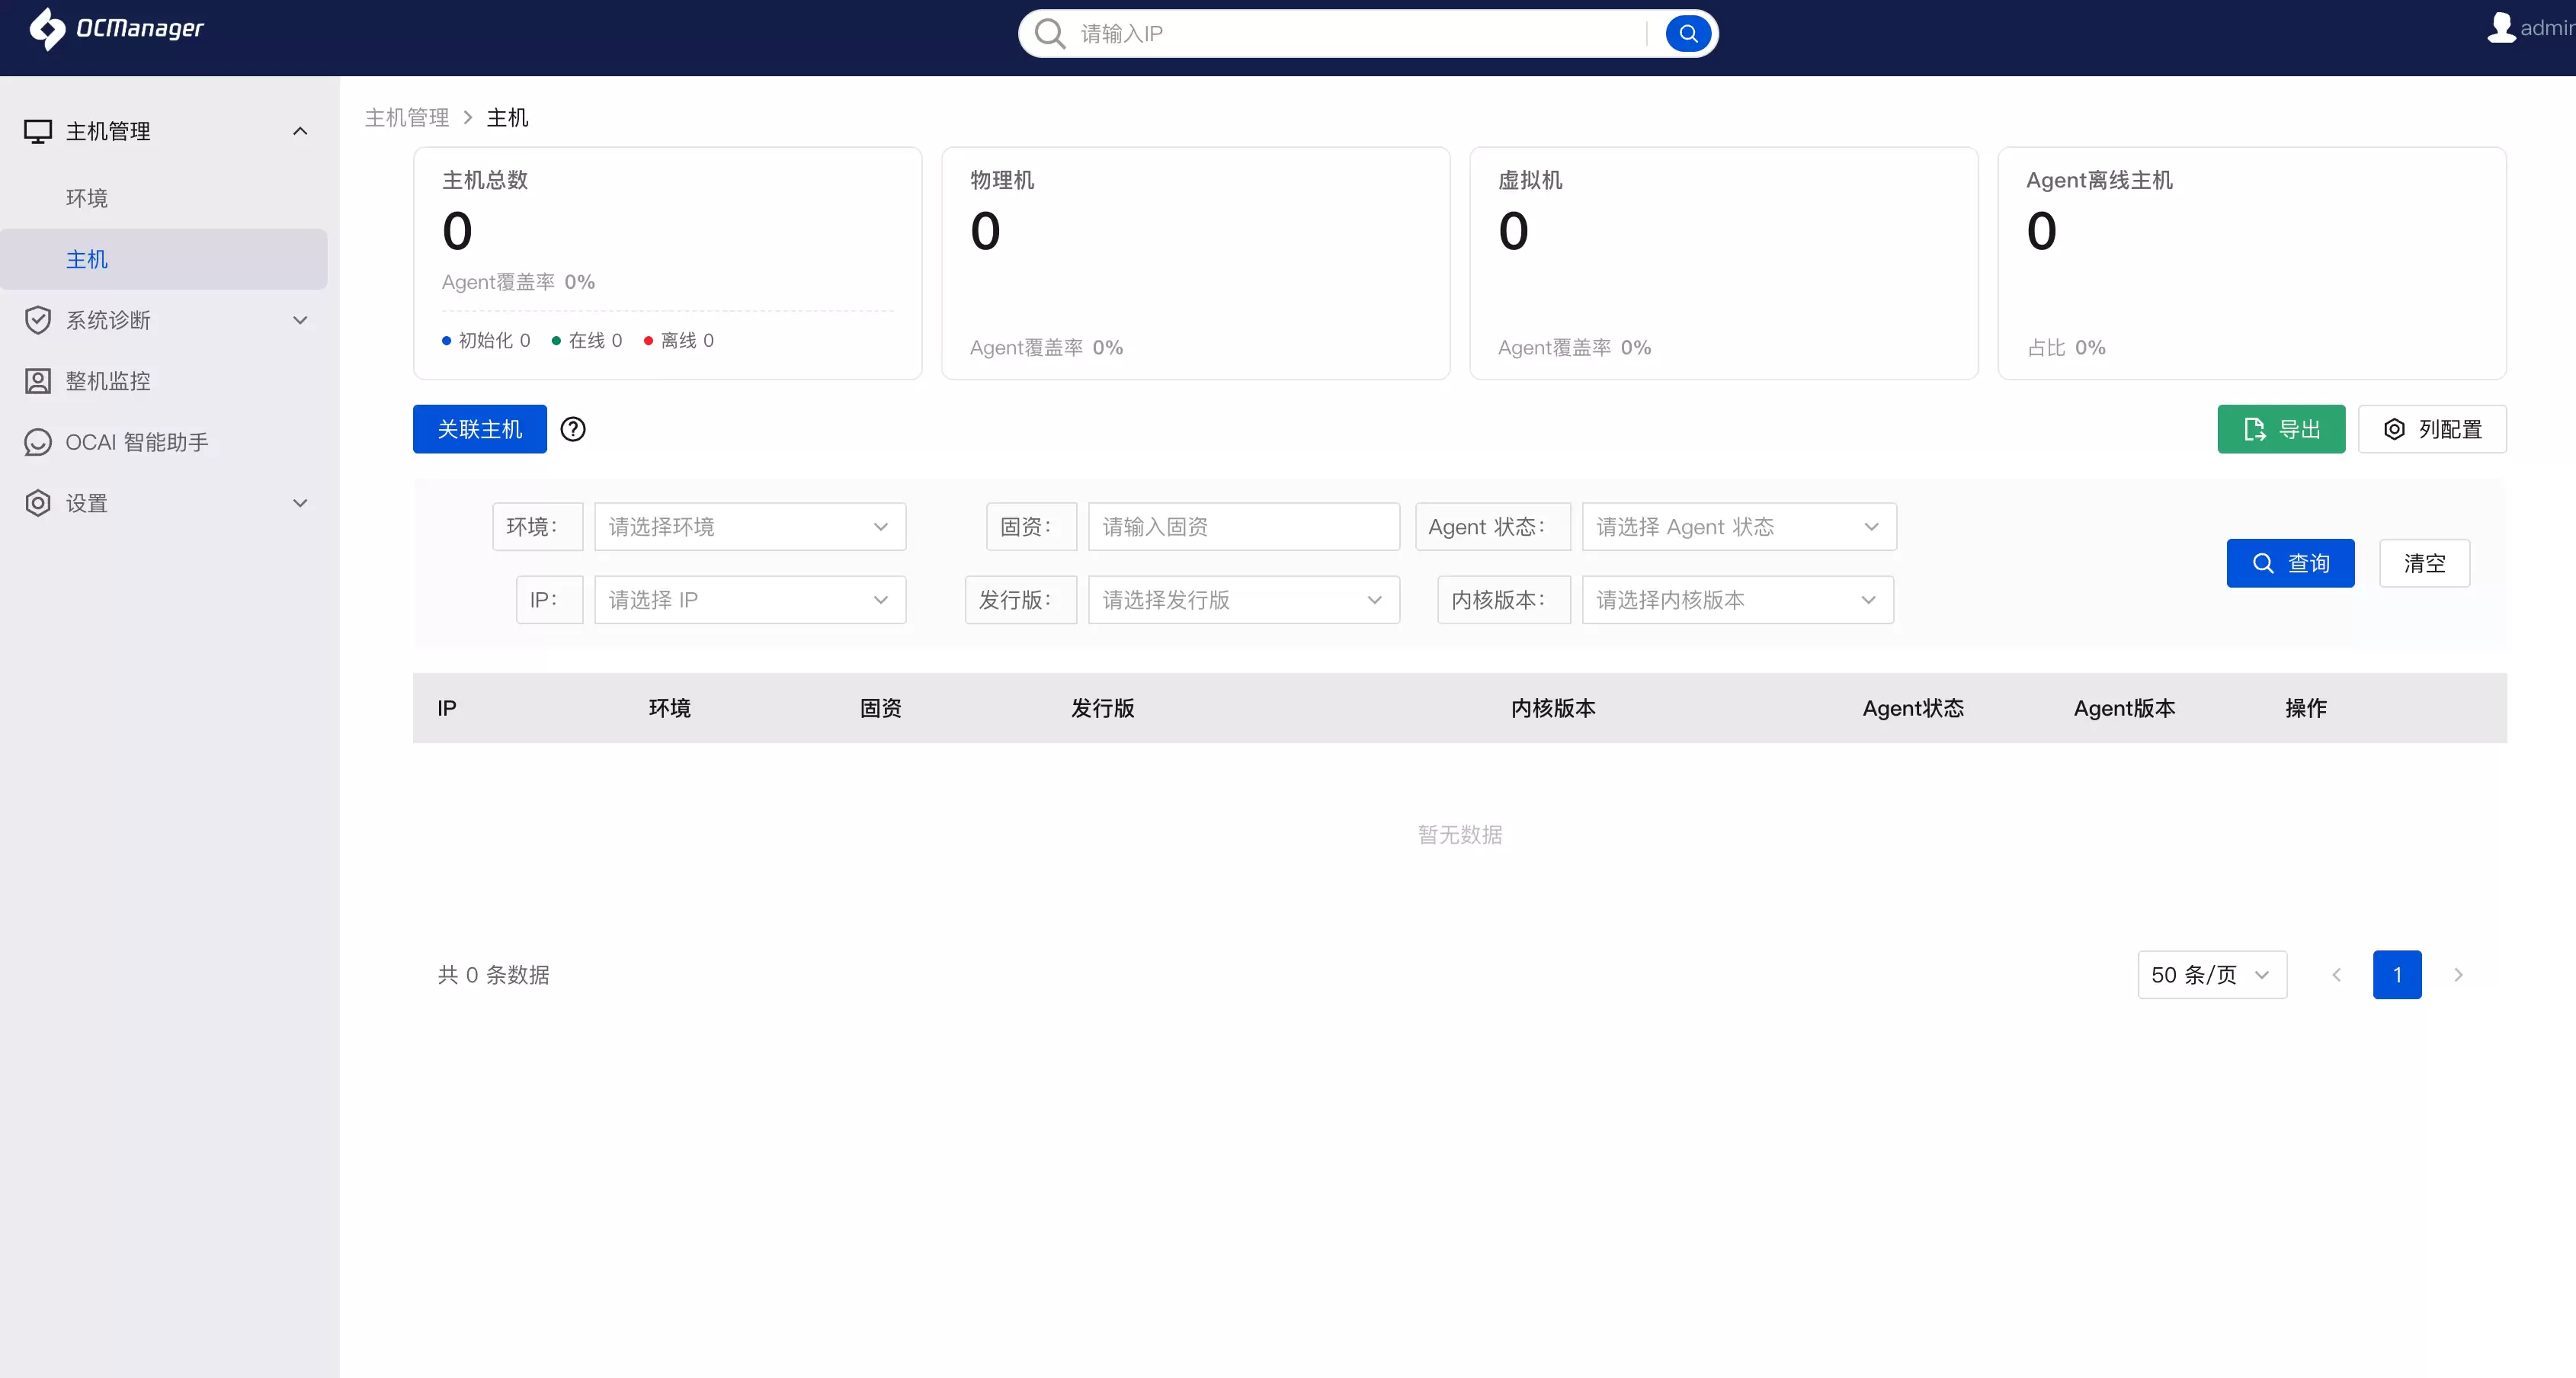Click the green 导出 button
Image resolution: width=2576 pixels, height=1378 pixels.
pyautogui.click(x=2281, y=429)
